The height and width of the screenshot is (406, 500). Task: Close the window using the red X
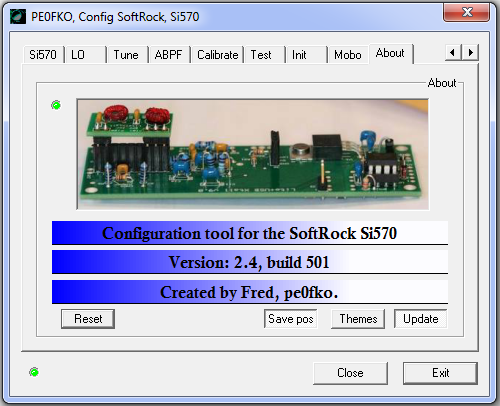pos(467,12)
